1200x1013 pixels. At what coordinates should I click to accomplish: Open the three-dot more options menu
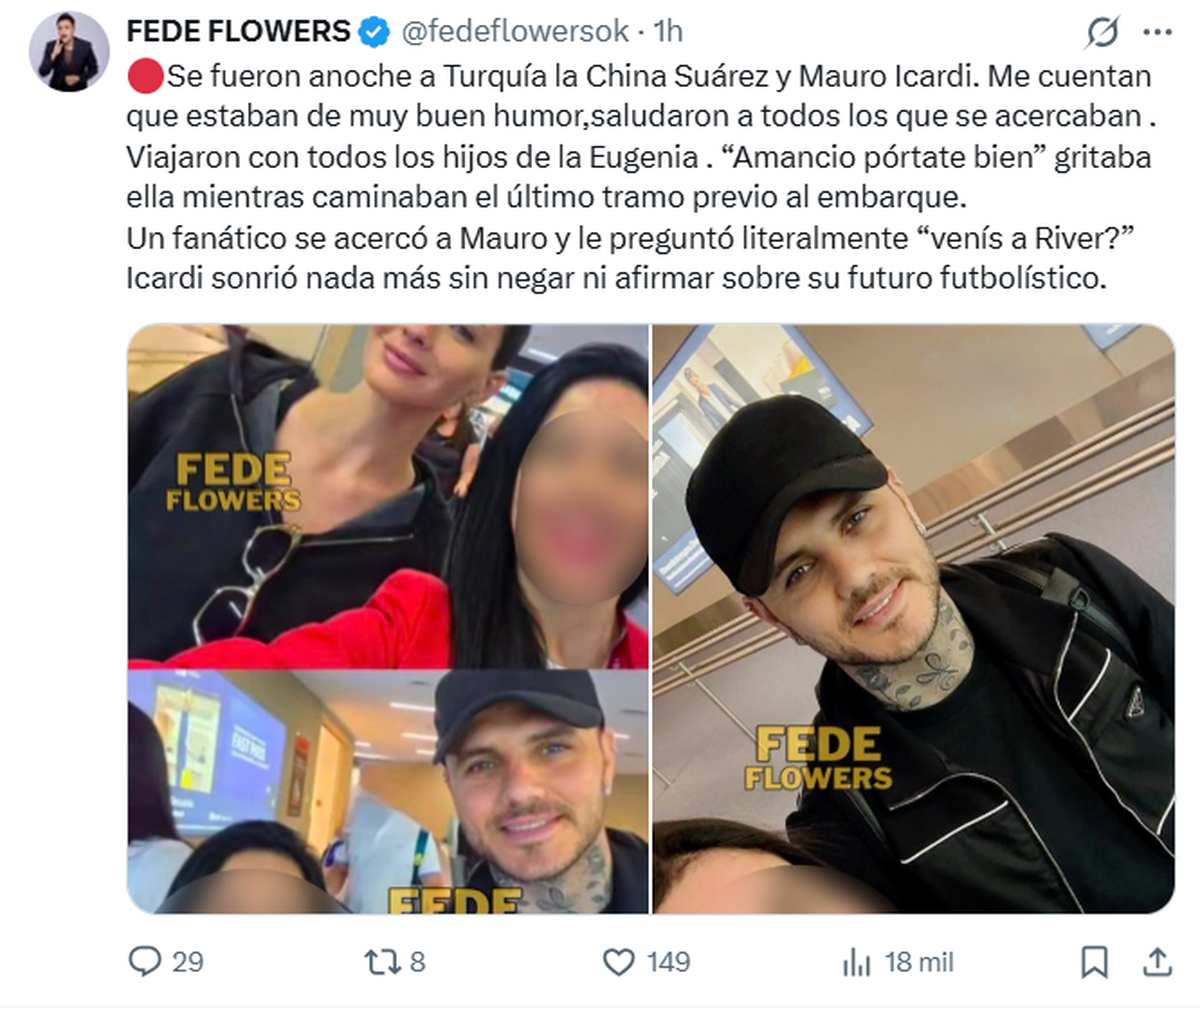coord(1157,33)
